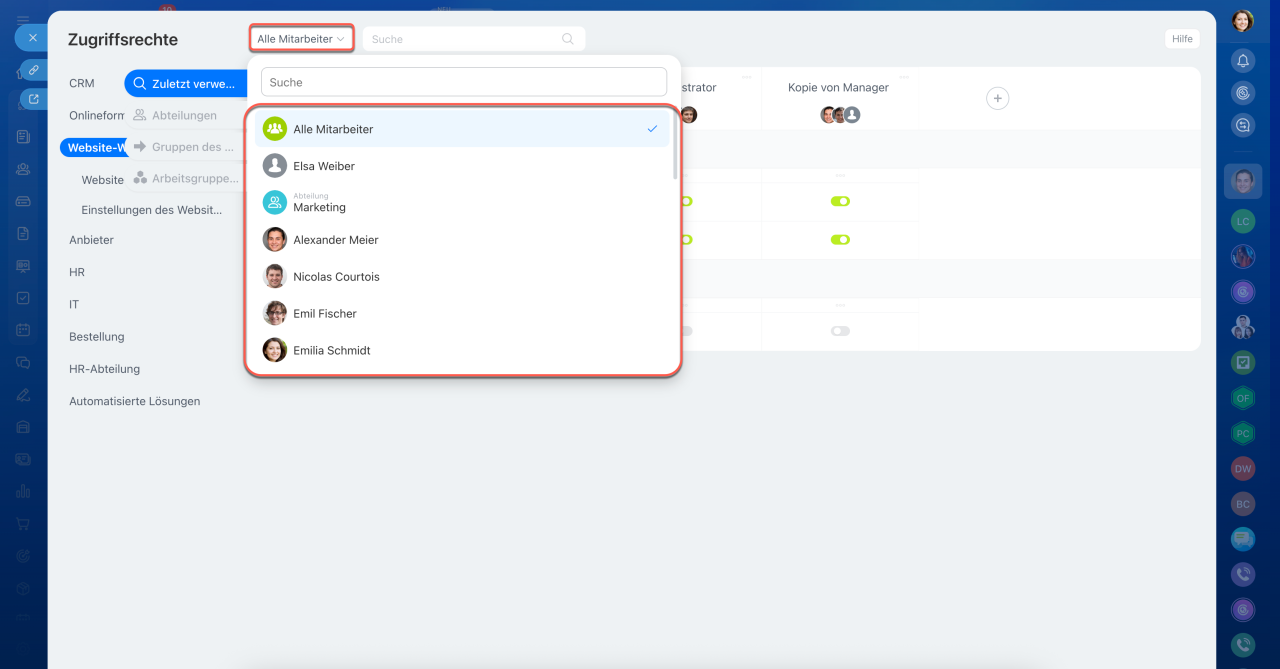Click the member avatars under Kopie von Manager
The height and width of the screenshot is (669, 1280).
(840, 115)
